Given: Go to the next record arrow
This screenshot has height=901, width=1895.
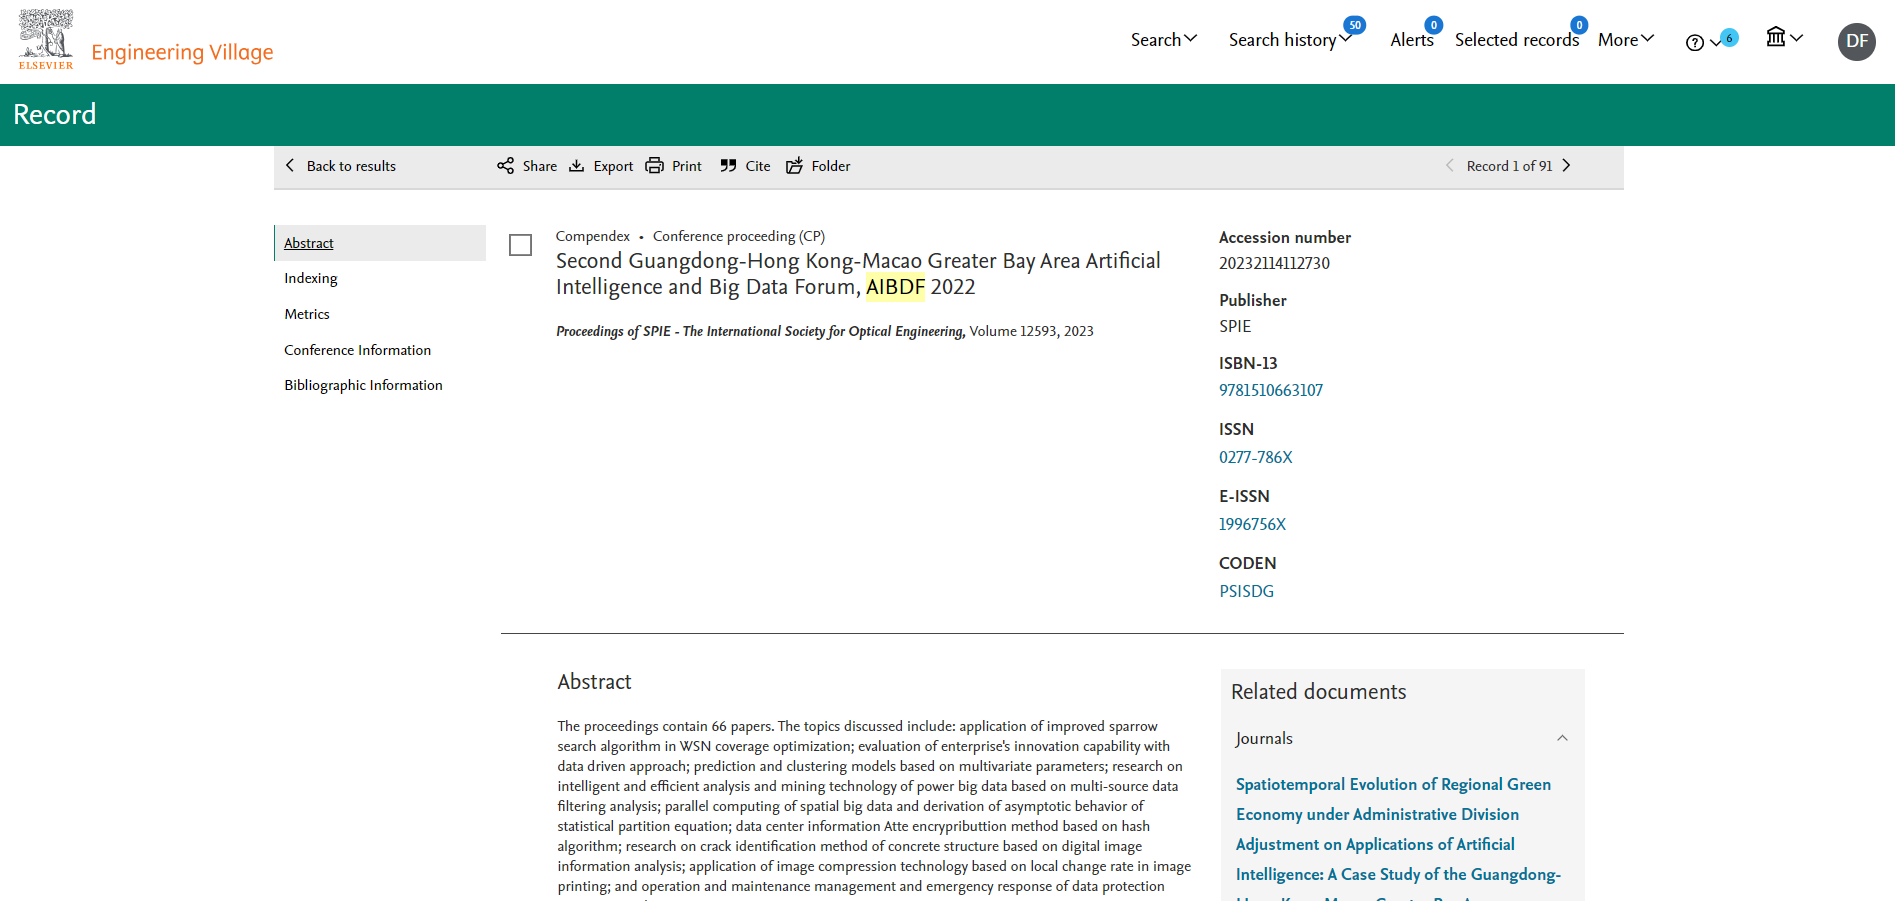Looking at the screenshot, I should (1567, 166).
